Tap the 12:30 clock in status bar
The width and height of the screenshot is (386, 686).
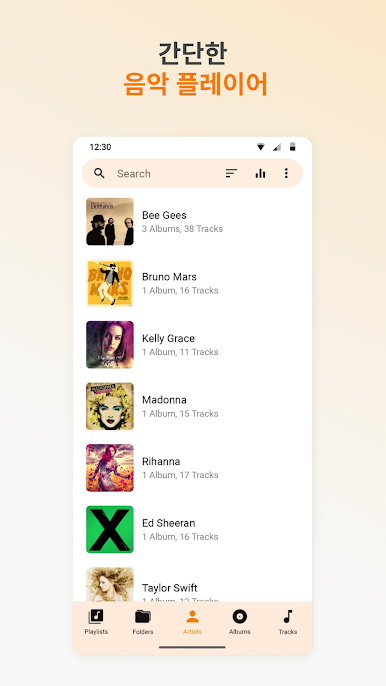[x=100, y=147]
